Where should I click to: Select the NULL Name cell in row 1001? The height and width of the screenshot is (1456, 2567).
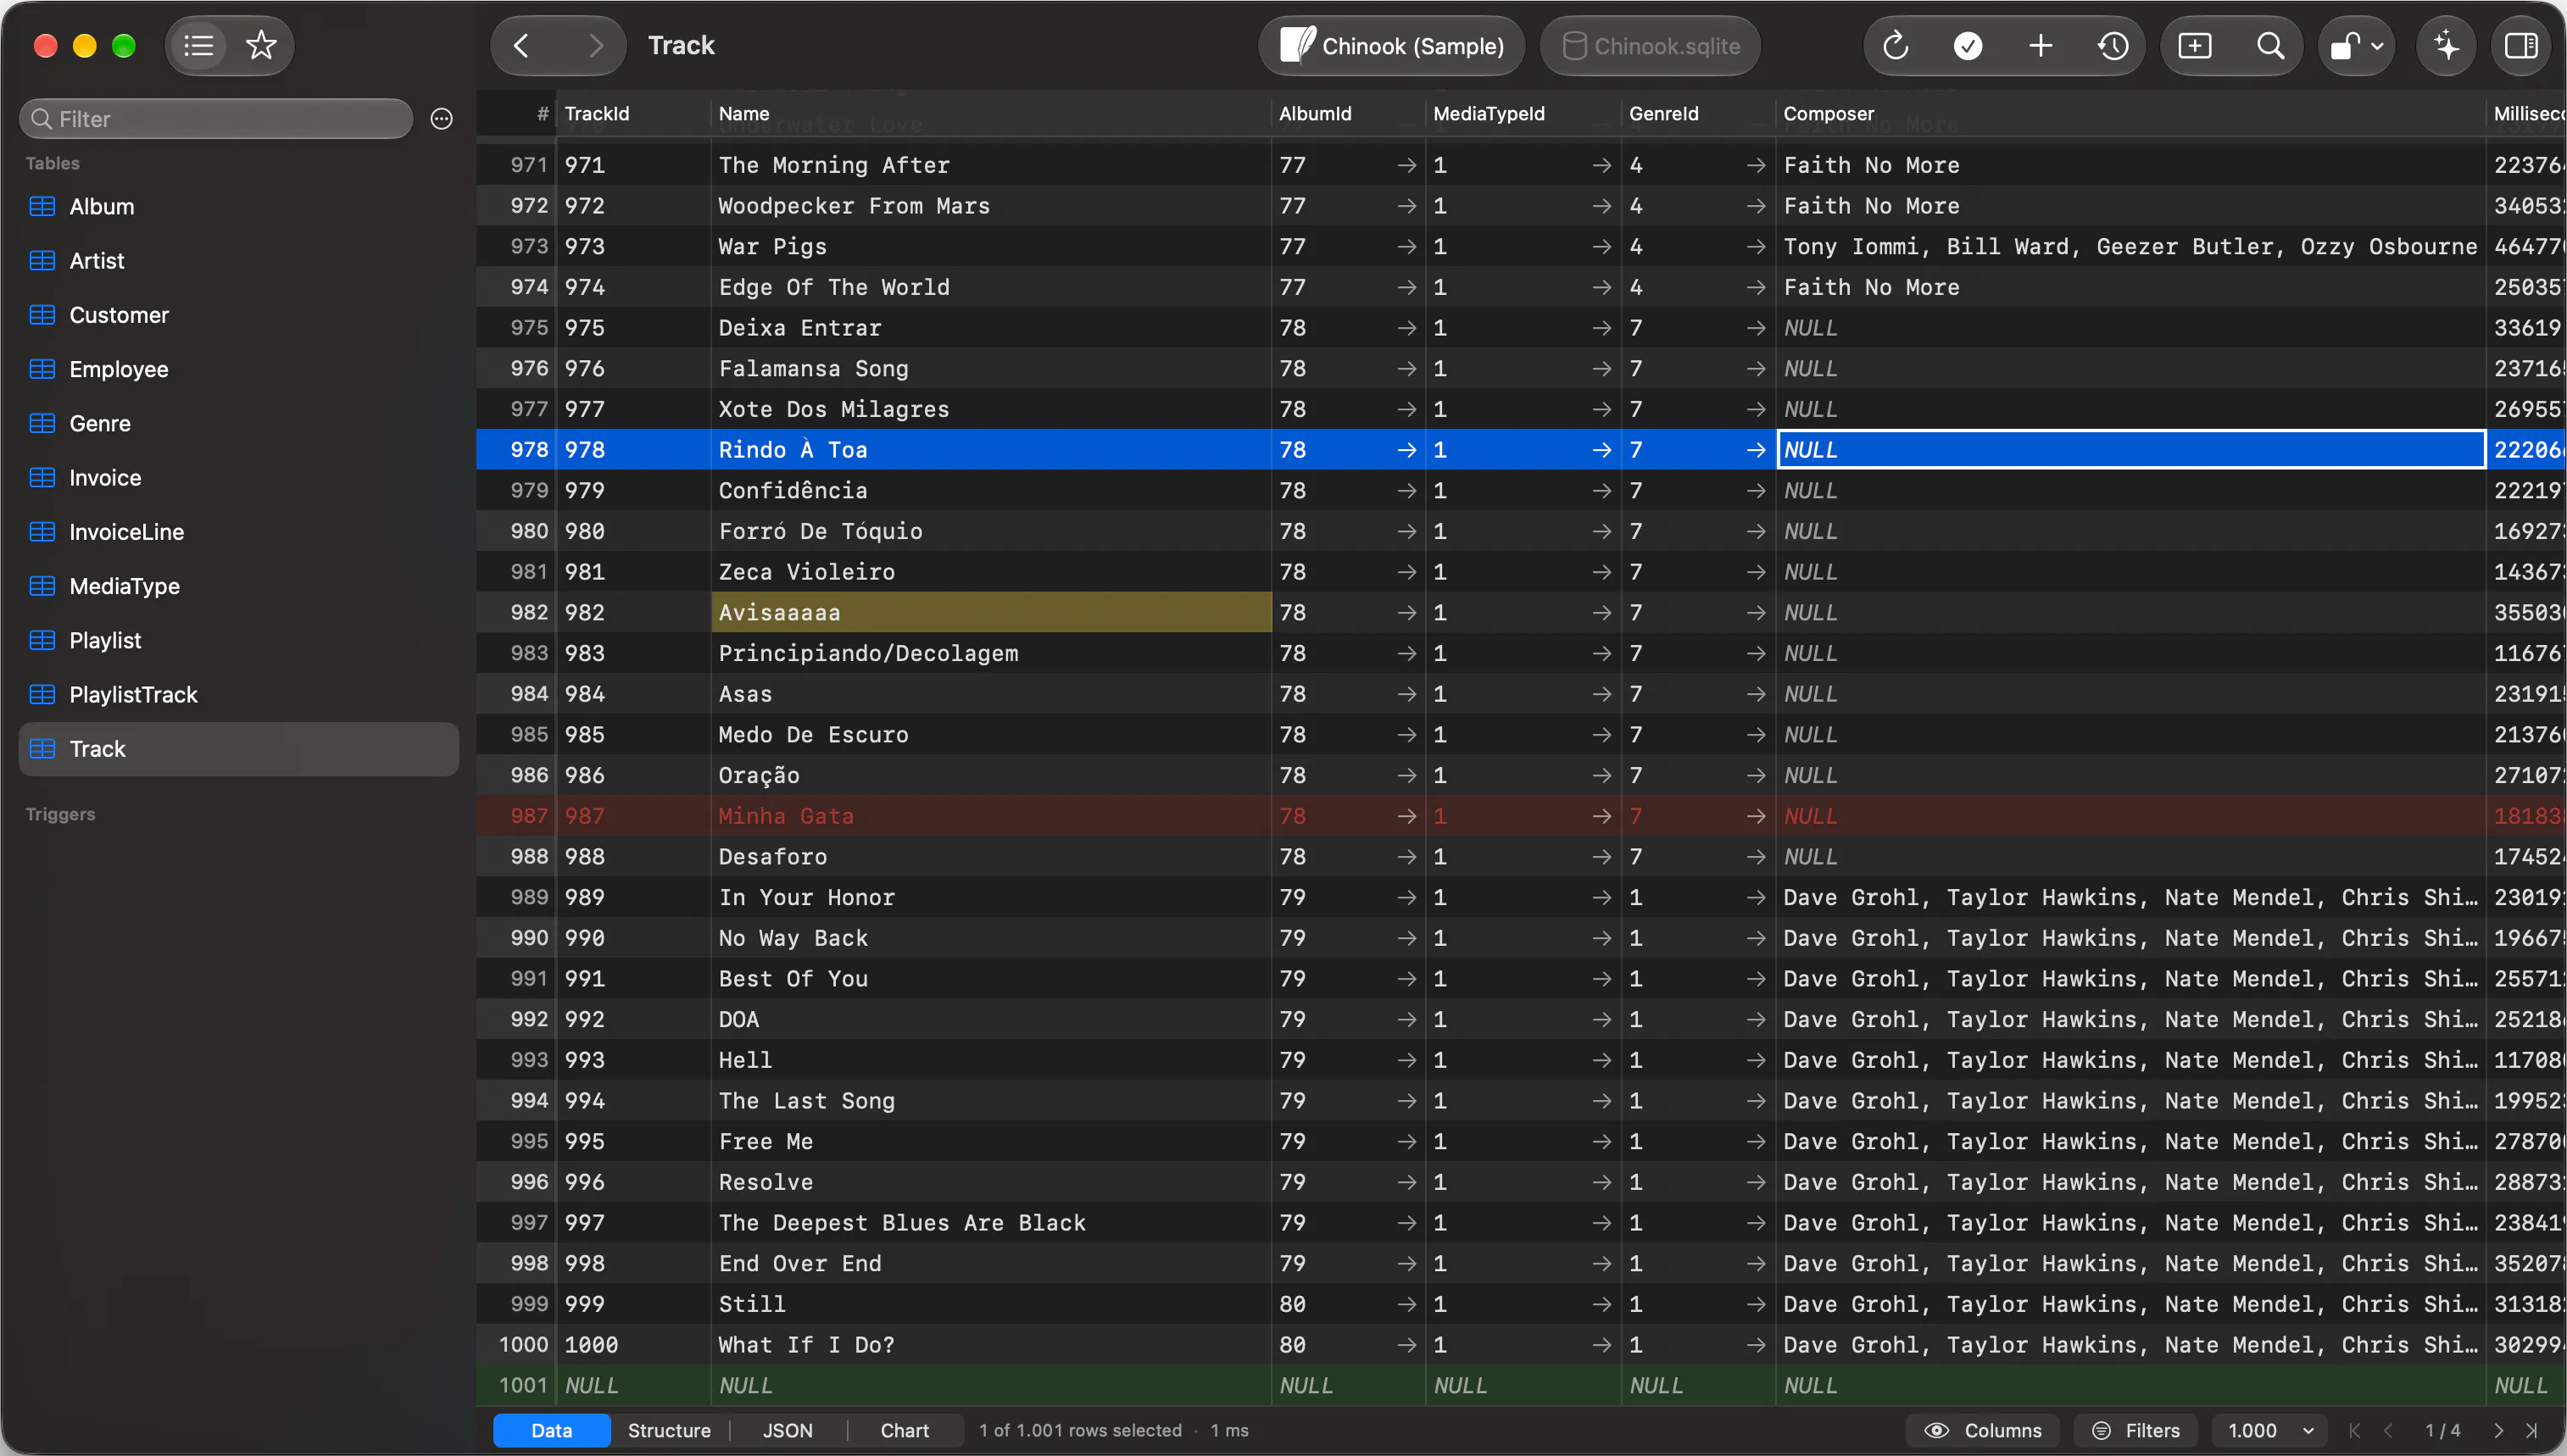pos(991,1386)
